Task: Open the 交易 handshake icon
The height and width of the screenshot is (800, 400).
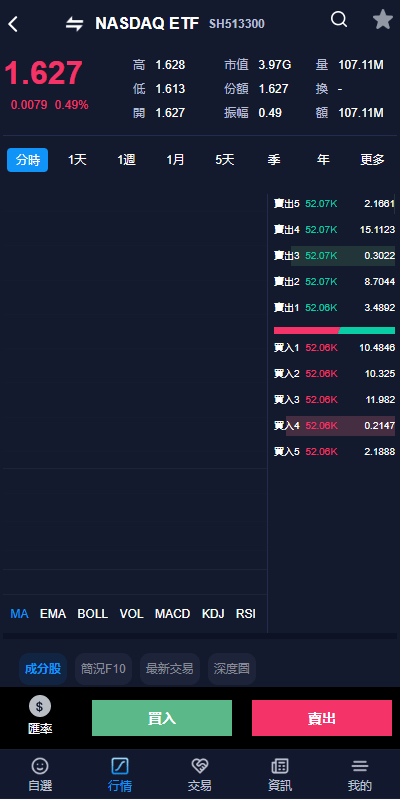Action: 199,766
